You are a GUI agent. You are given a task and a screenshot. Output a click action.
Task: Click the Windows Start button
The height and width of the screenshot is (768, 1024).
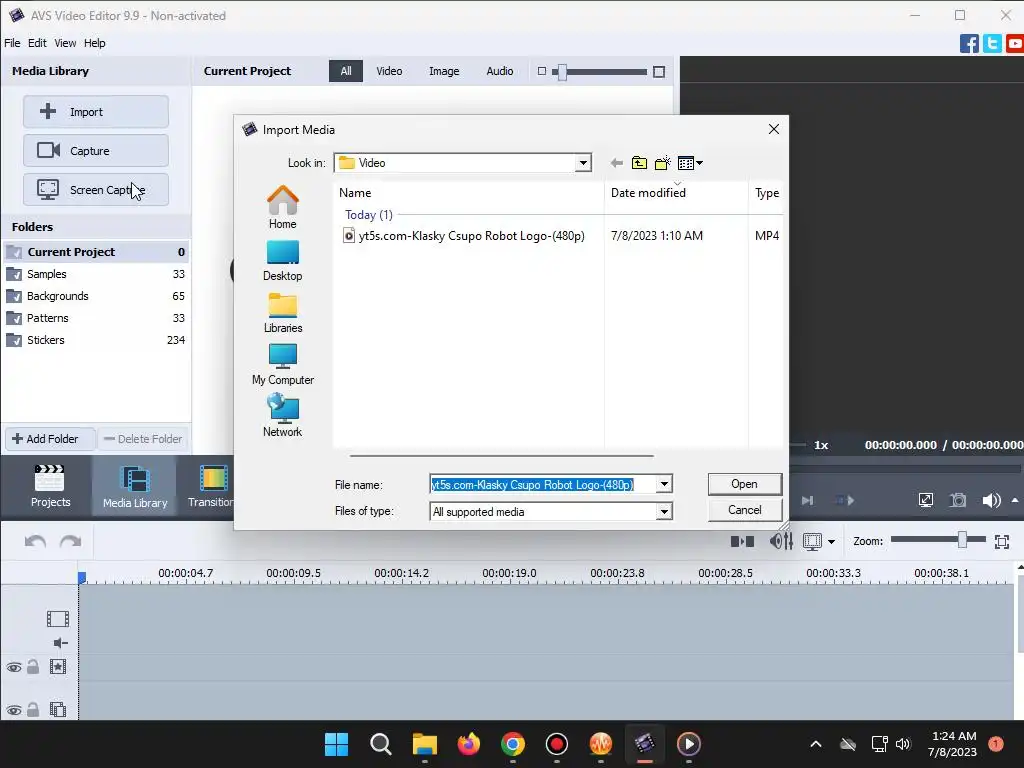pyautogui.click(x=336, y=744)
